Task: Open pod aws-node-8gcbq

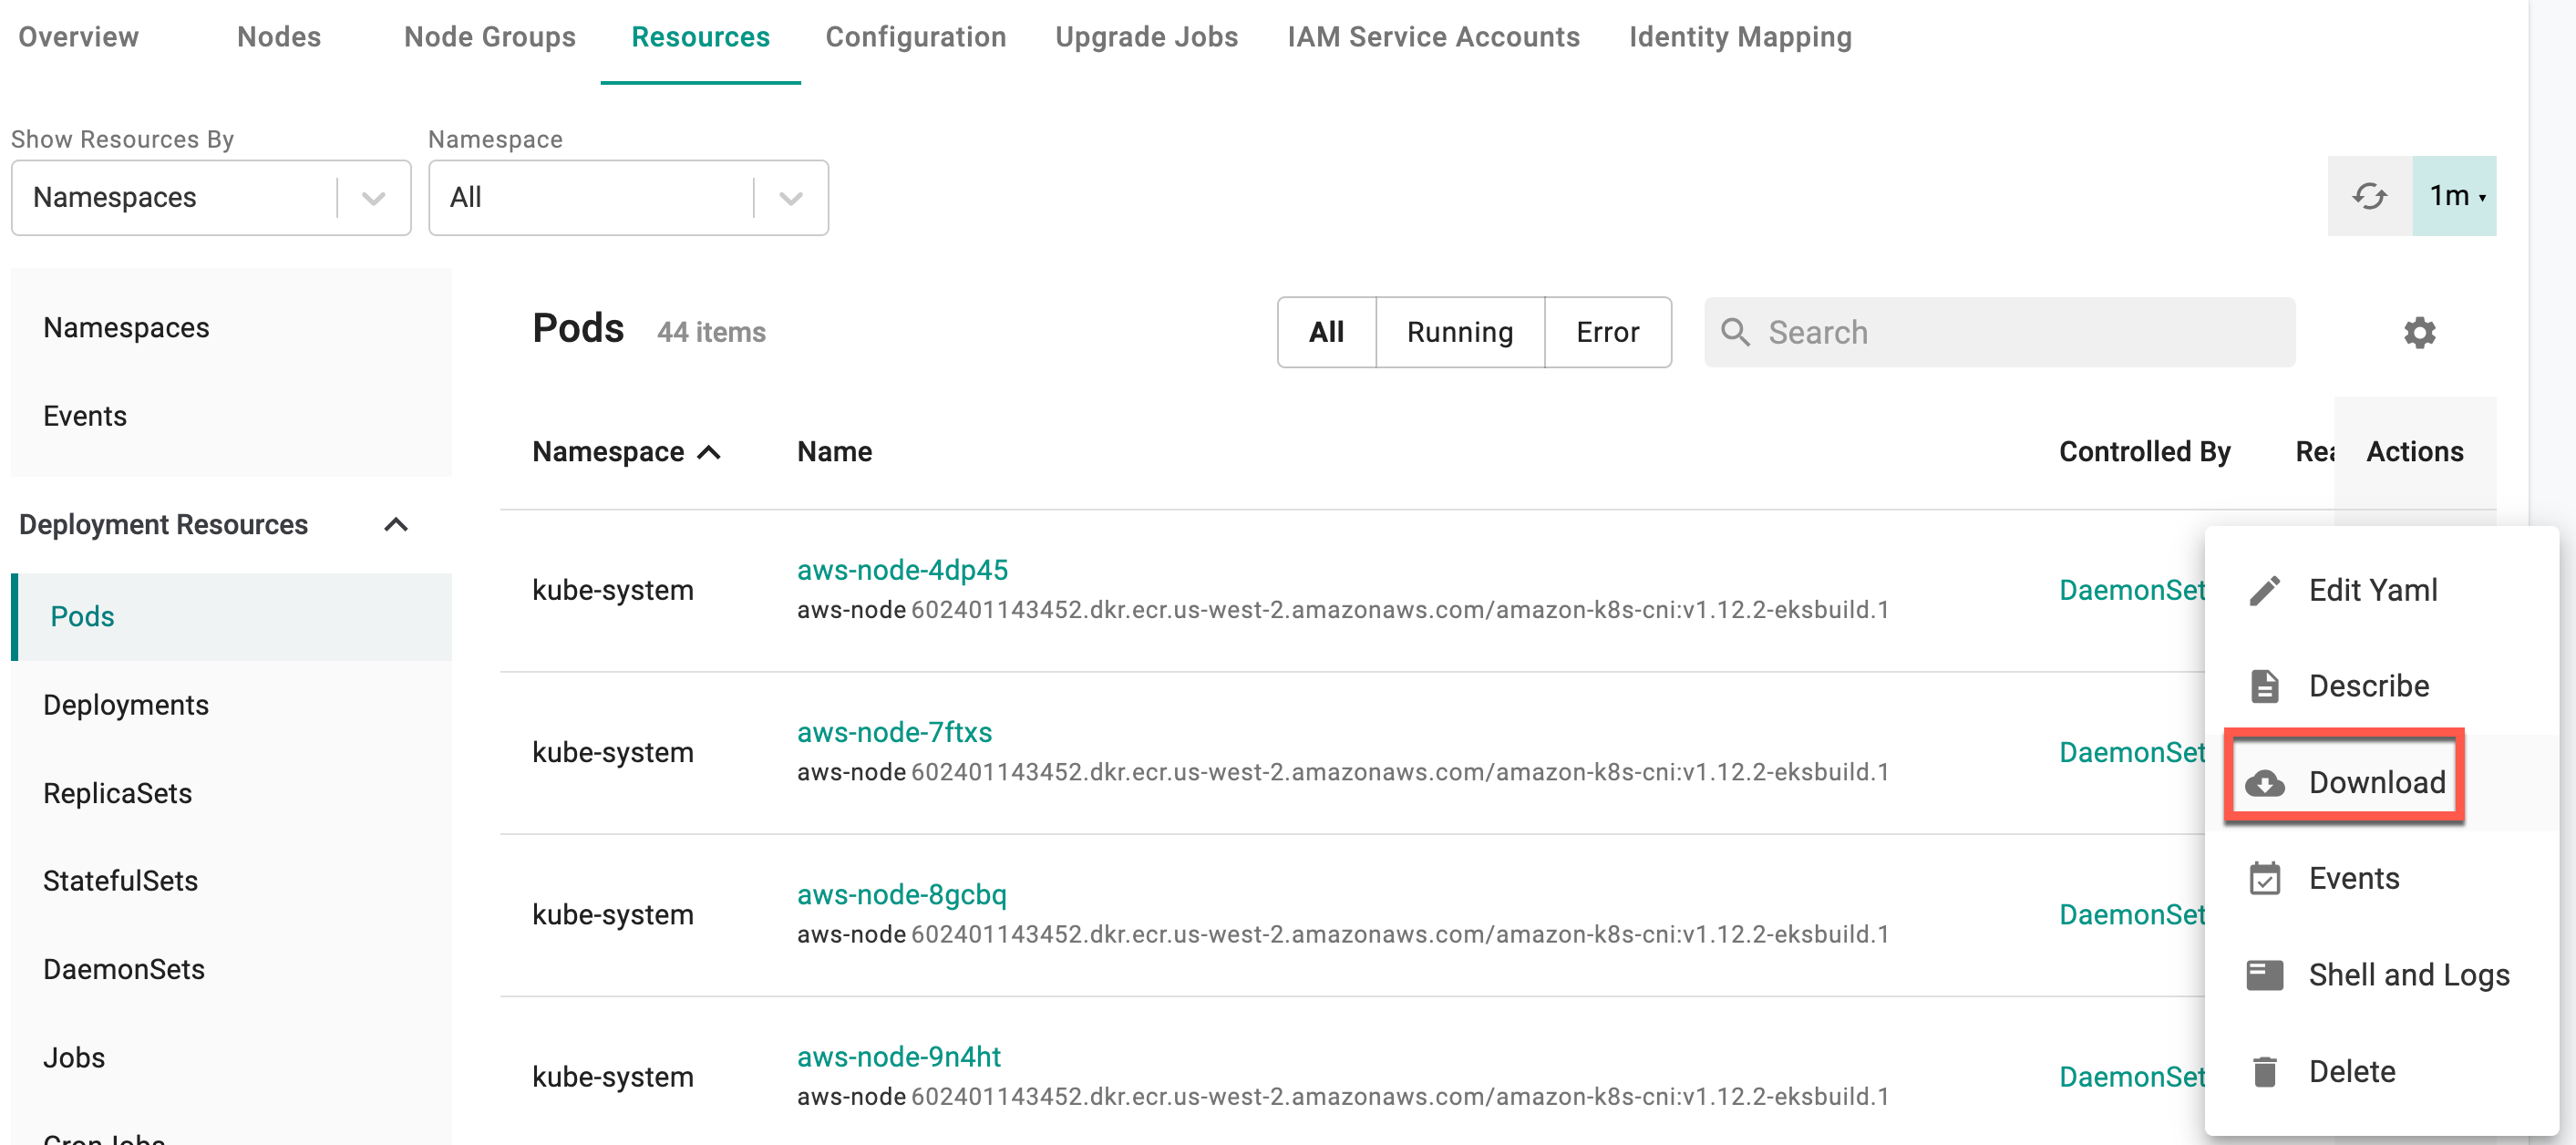Action: [902, 894]
